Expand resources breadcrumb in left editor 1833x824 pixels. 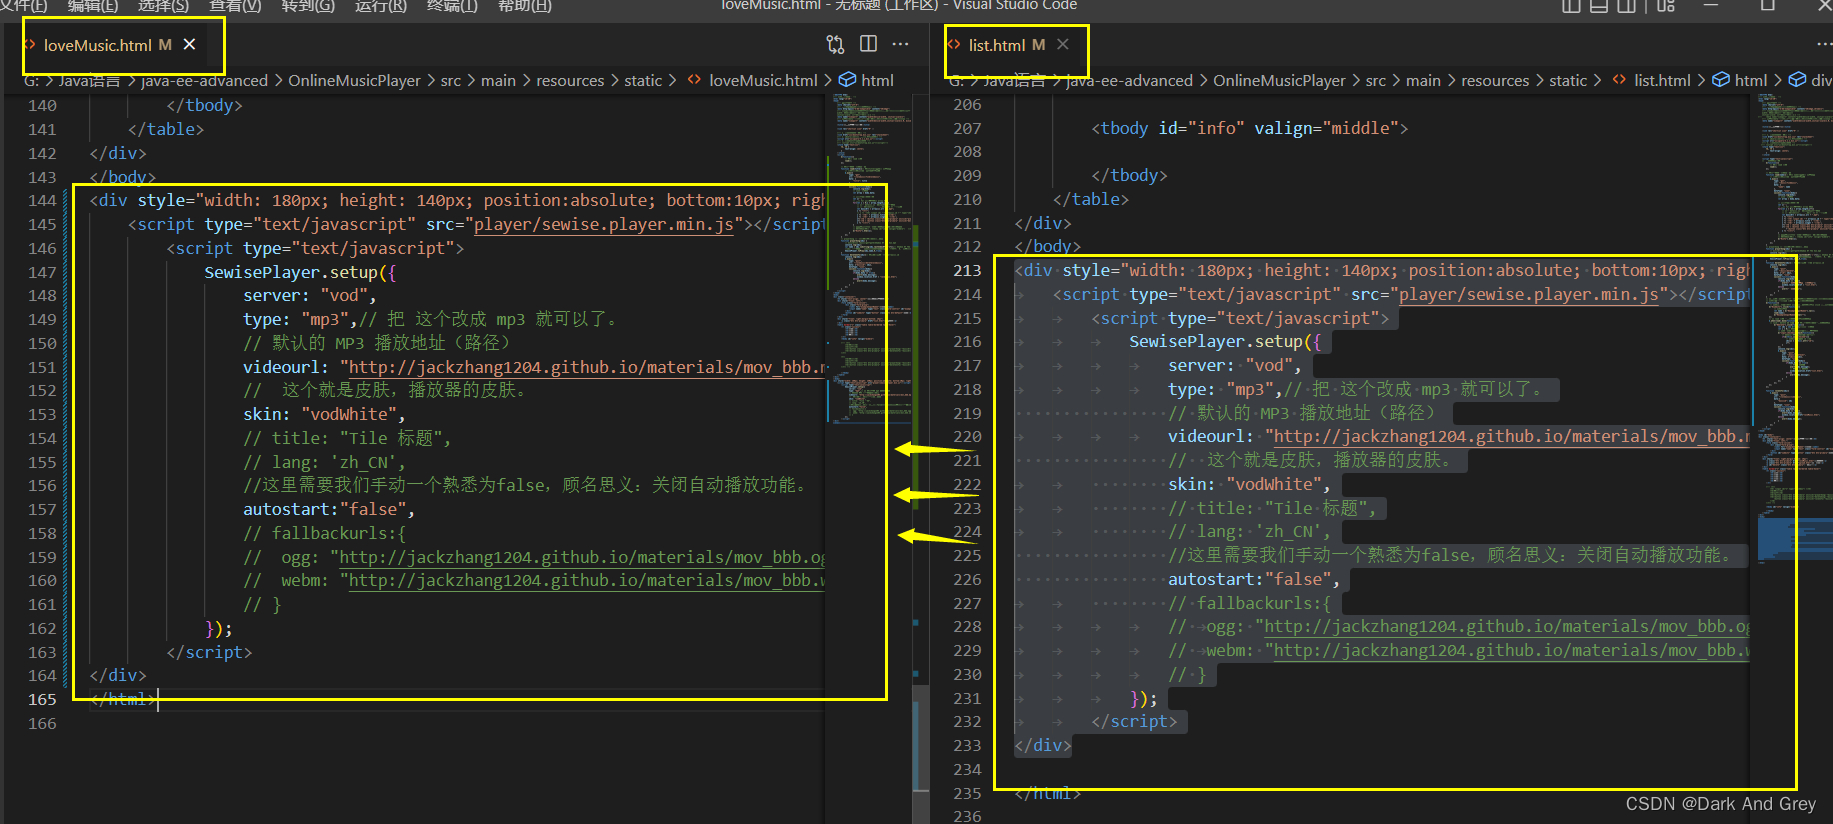[570, 80]
